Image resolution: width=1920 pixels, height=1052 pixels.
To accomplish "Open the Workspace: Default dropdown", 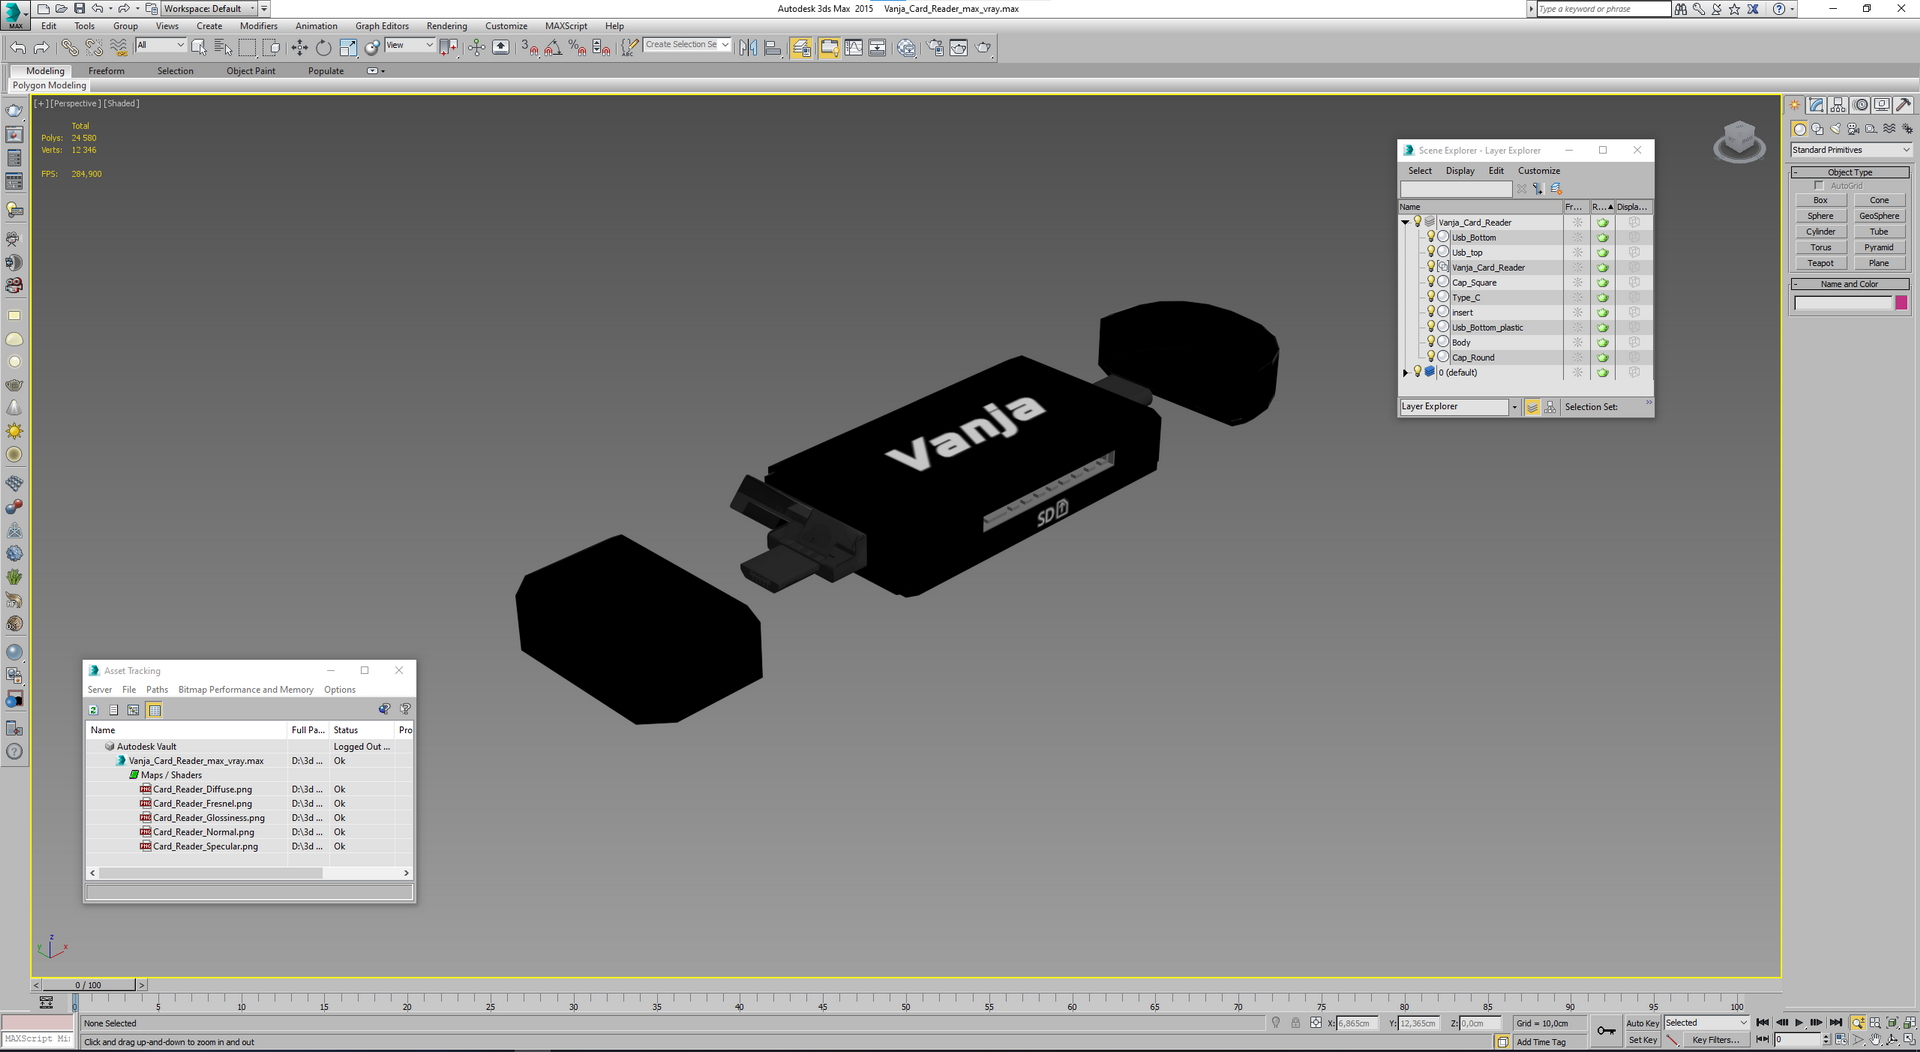I will [209, 8].
